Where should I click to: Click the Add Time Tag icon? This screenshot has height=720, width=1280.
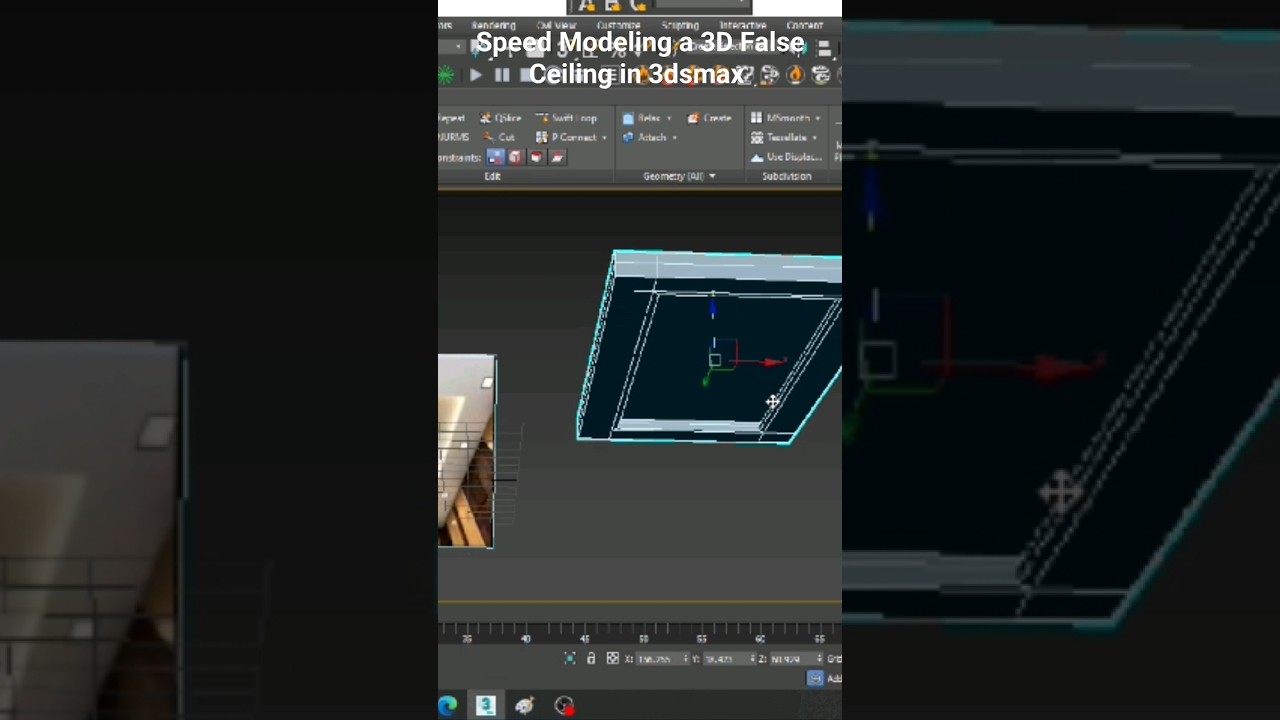tap(815, 678)
